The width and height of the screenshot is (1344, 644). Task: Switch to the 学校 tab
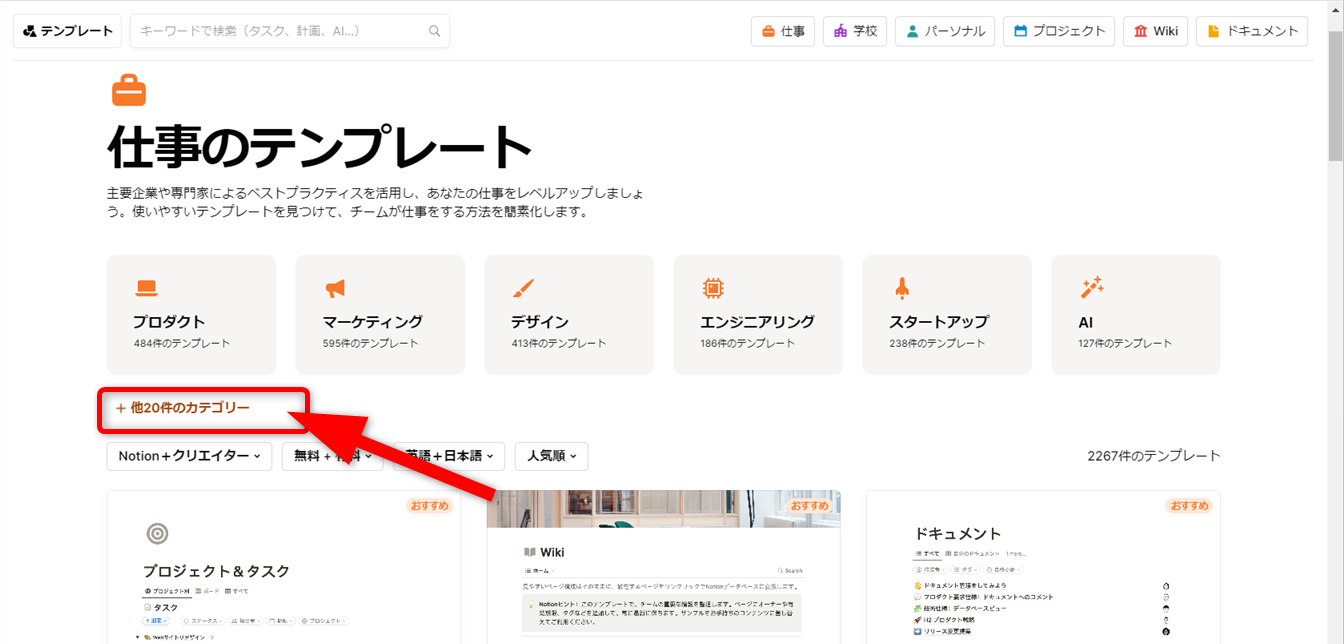tap(855, 31)
